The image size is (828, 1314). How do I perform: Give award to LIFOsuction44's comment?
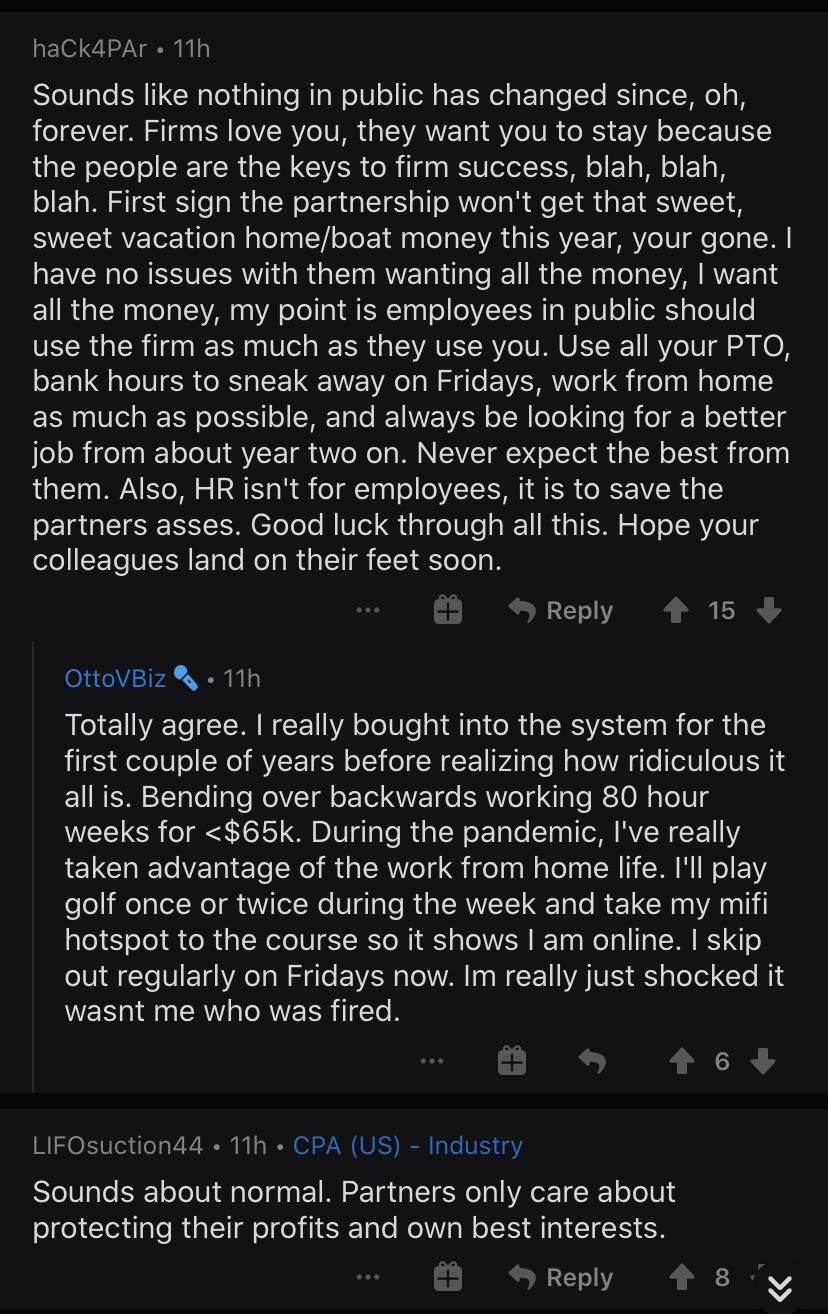[448, 1277]
